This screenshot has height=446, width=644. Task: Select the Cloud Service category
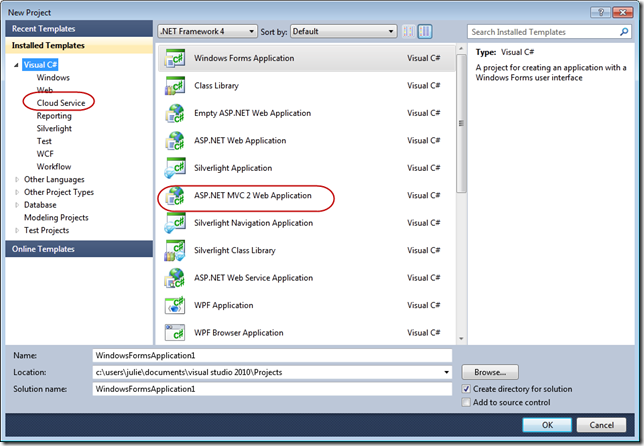[x=61, y=103]
